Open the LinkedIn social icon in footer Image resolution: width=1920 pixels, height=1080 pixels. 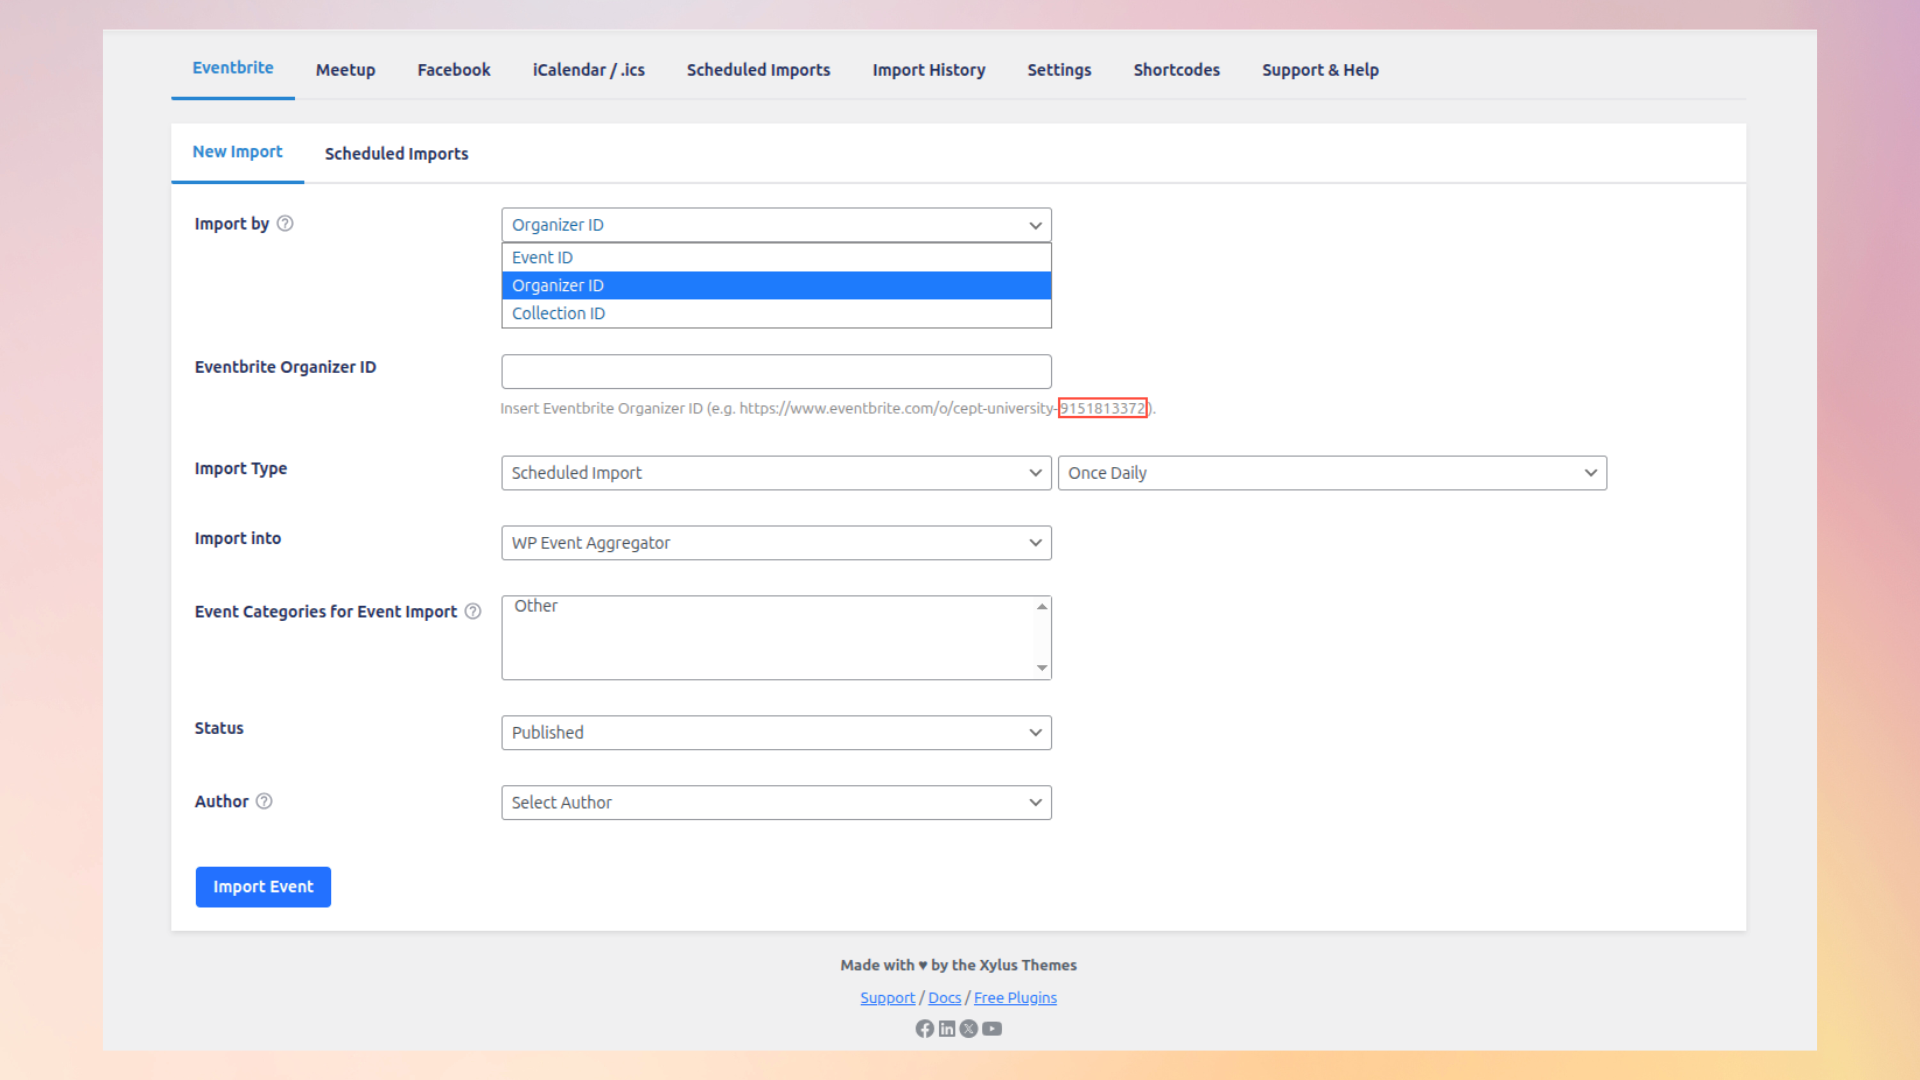point(946,1028)
